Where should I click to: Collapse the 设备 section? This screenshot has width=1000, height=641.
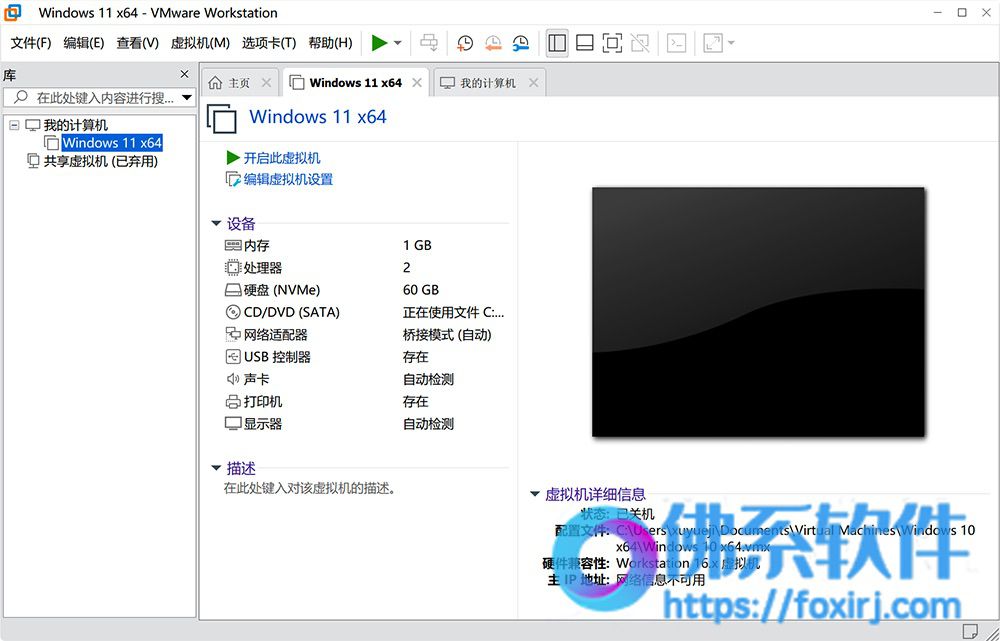pos(216,223)
